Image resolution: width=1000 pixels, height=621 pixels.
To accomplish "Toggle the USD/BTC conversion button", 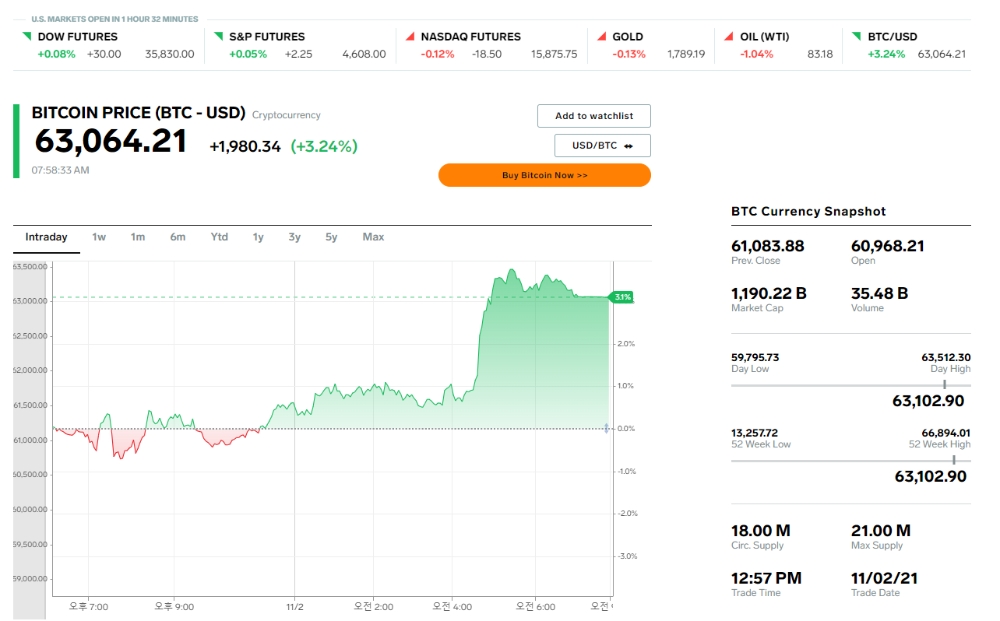I will pyautogui.click(x=602, y=145).
